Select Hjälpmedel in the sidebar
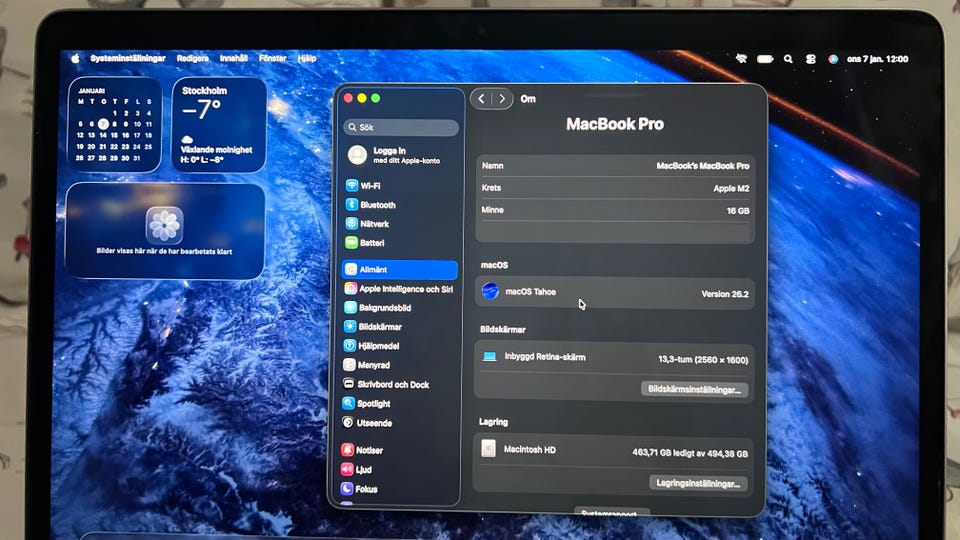This screenshot has width=960, height=540. pyautogui.click(x=378, y=346)
